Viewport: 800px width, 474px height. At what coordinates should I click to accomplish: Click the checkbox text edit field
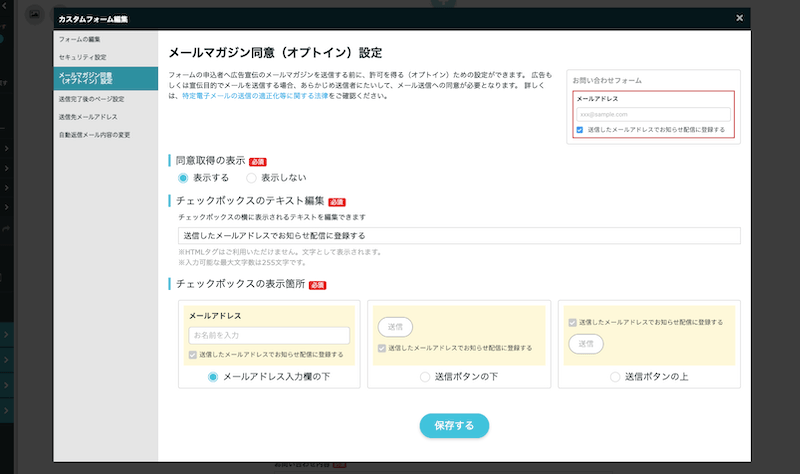coord(458,236)
